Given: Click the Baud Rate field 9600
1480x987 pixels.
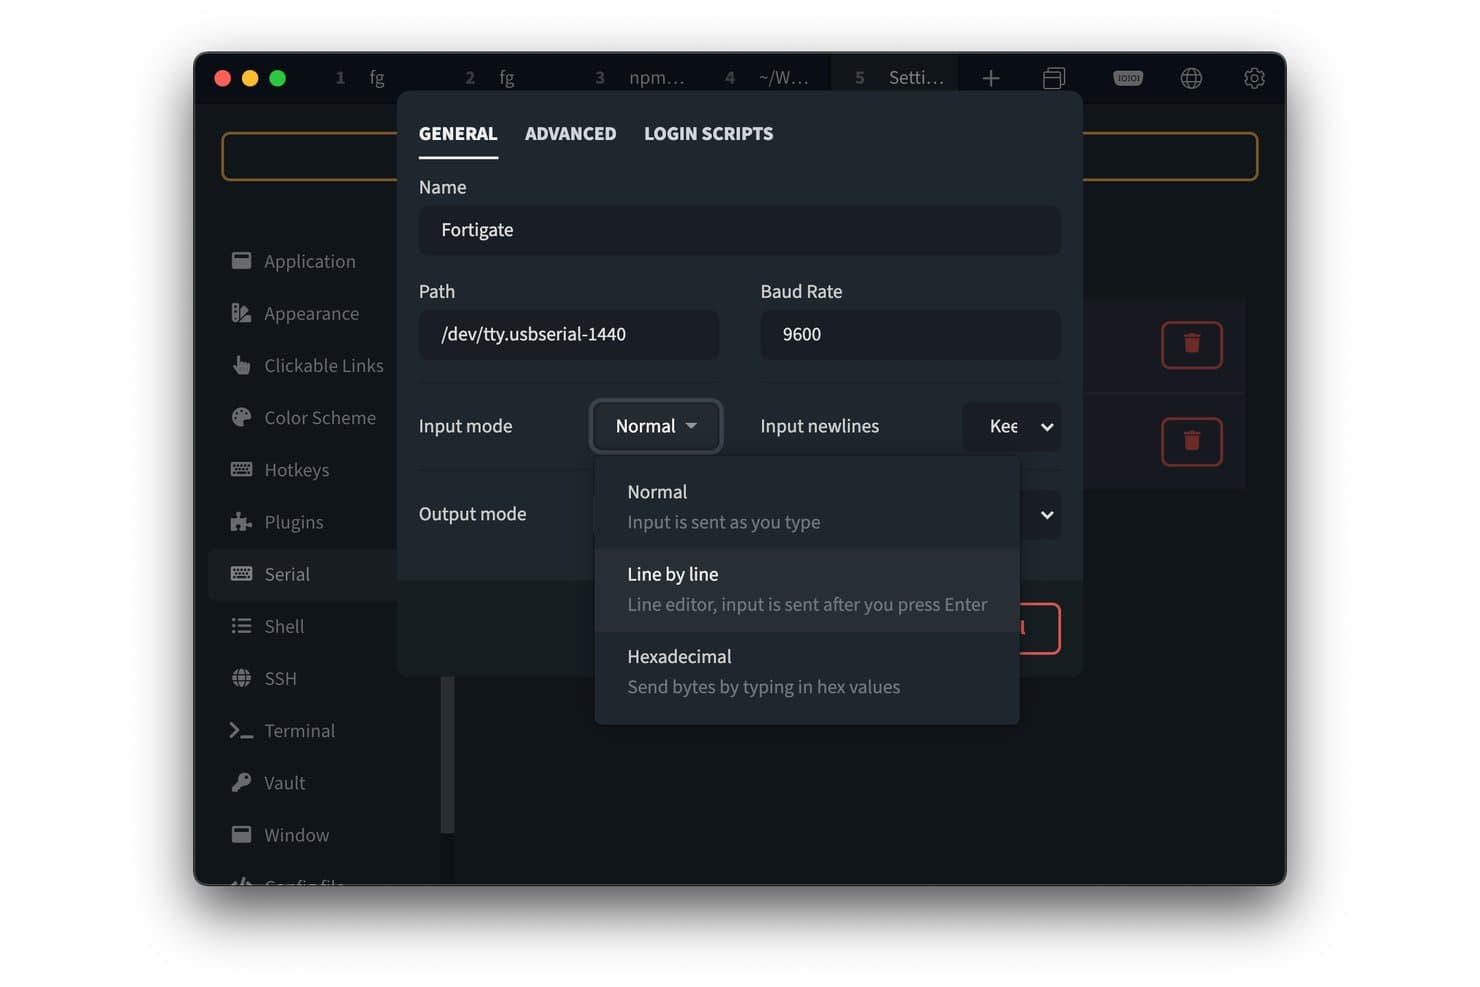Looking at the screenshot, I should (910, 334).
